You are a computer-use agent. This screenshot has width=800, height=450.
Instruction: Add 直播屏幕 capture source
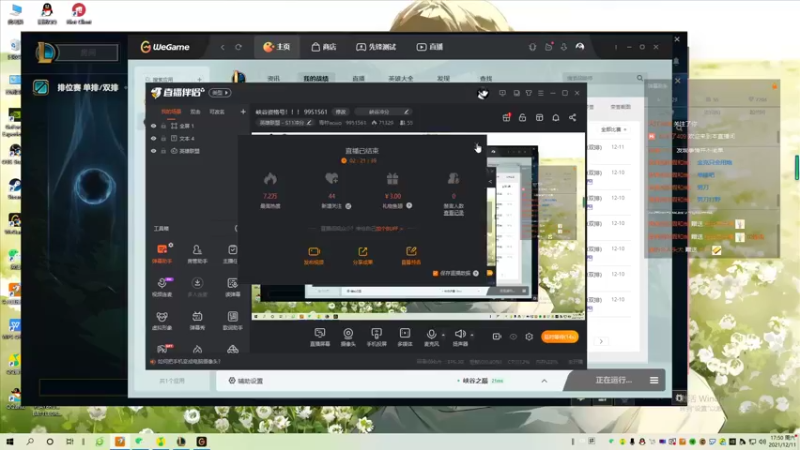point(320,337)
